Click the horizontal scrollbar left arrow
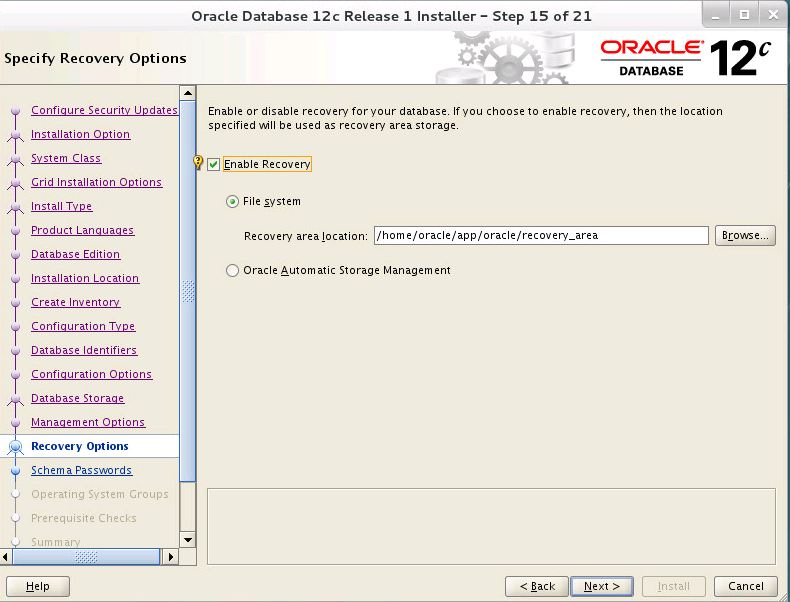790x602 pixels. coord(6,557)
